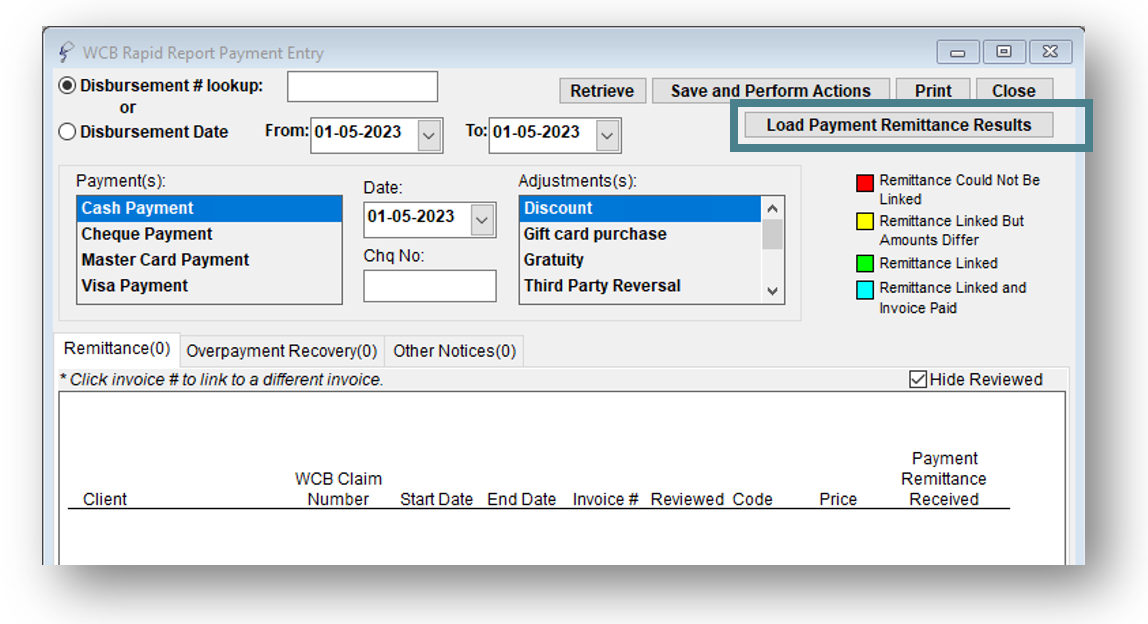Click Adjustments list scroll down arrow
The width and height of the screenshot is (1148, 624).
coord(772,291)
